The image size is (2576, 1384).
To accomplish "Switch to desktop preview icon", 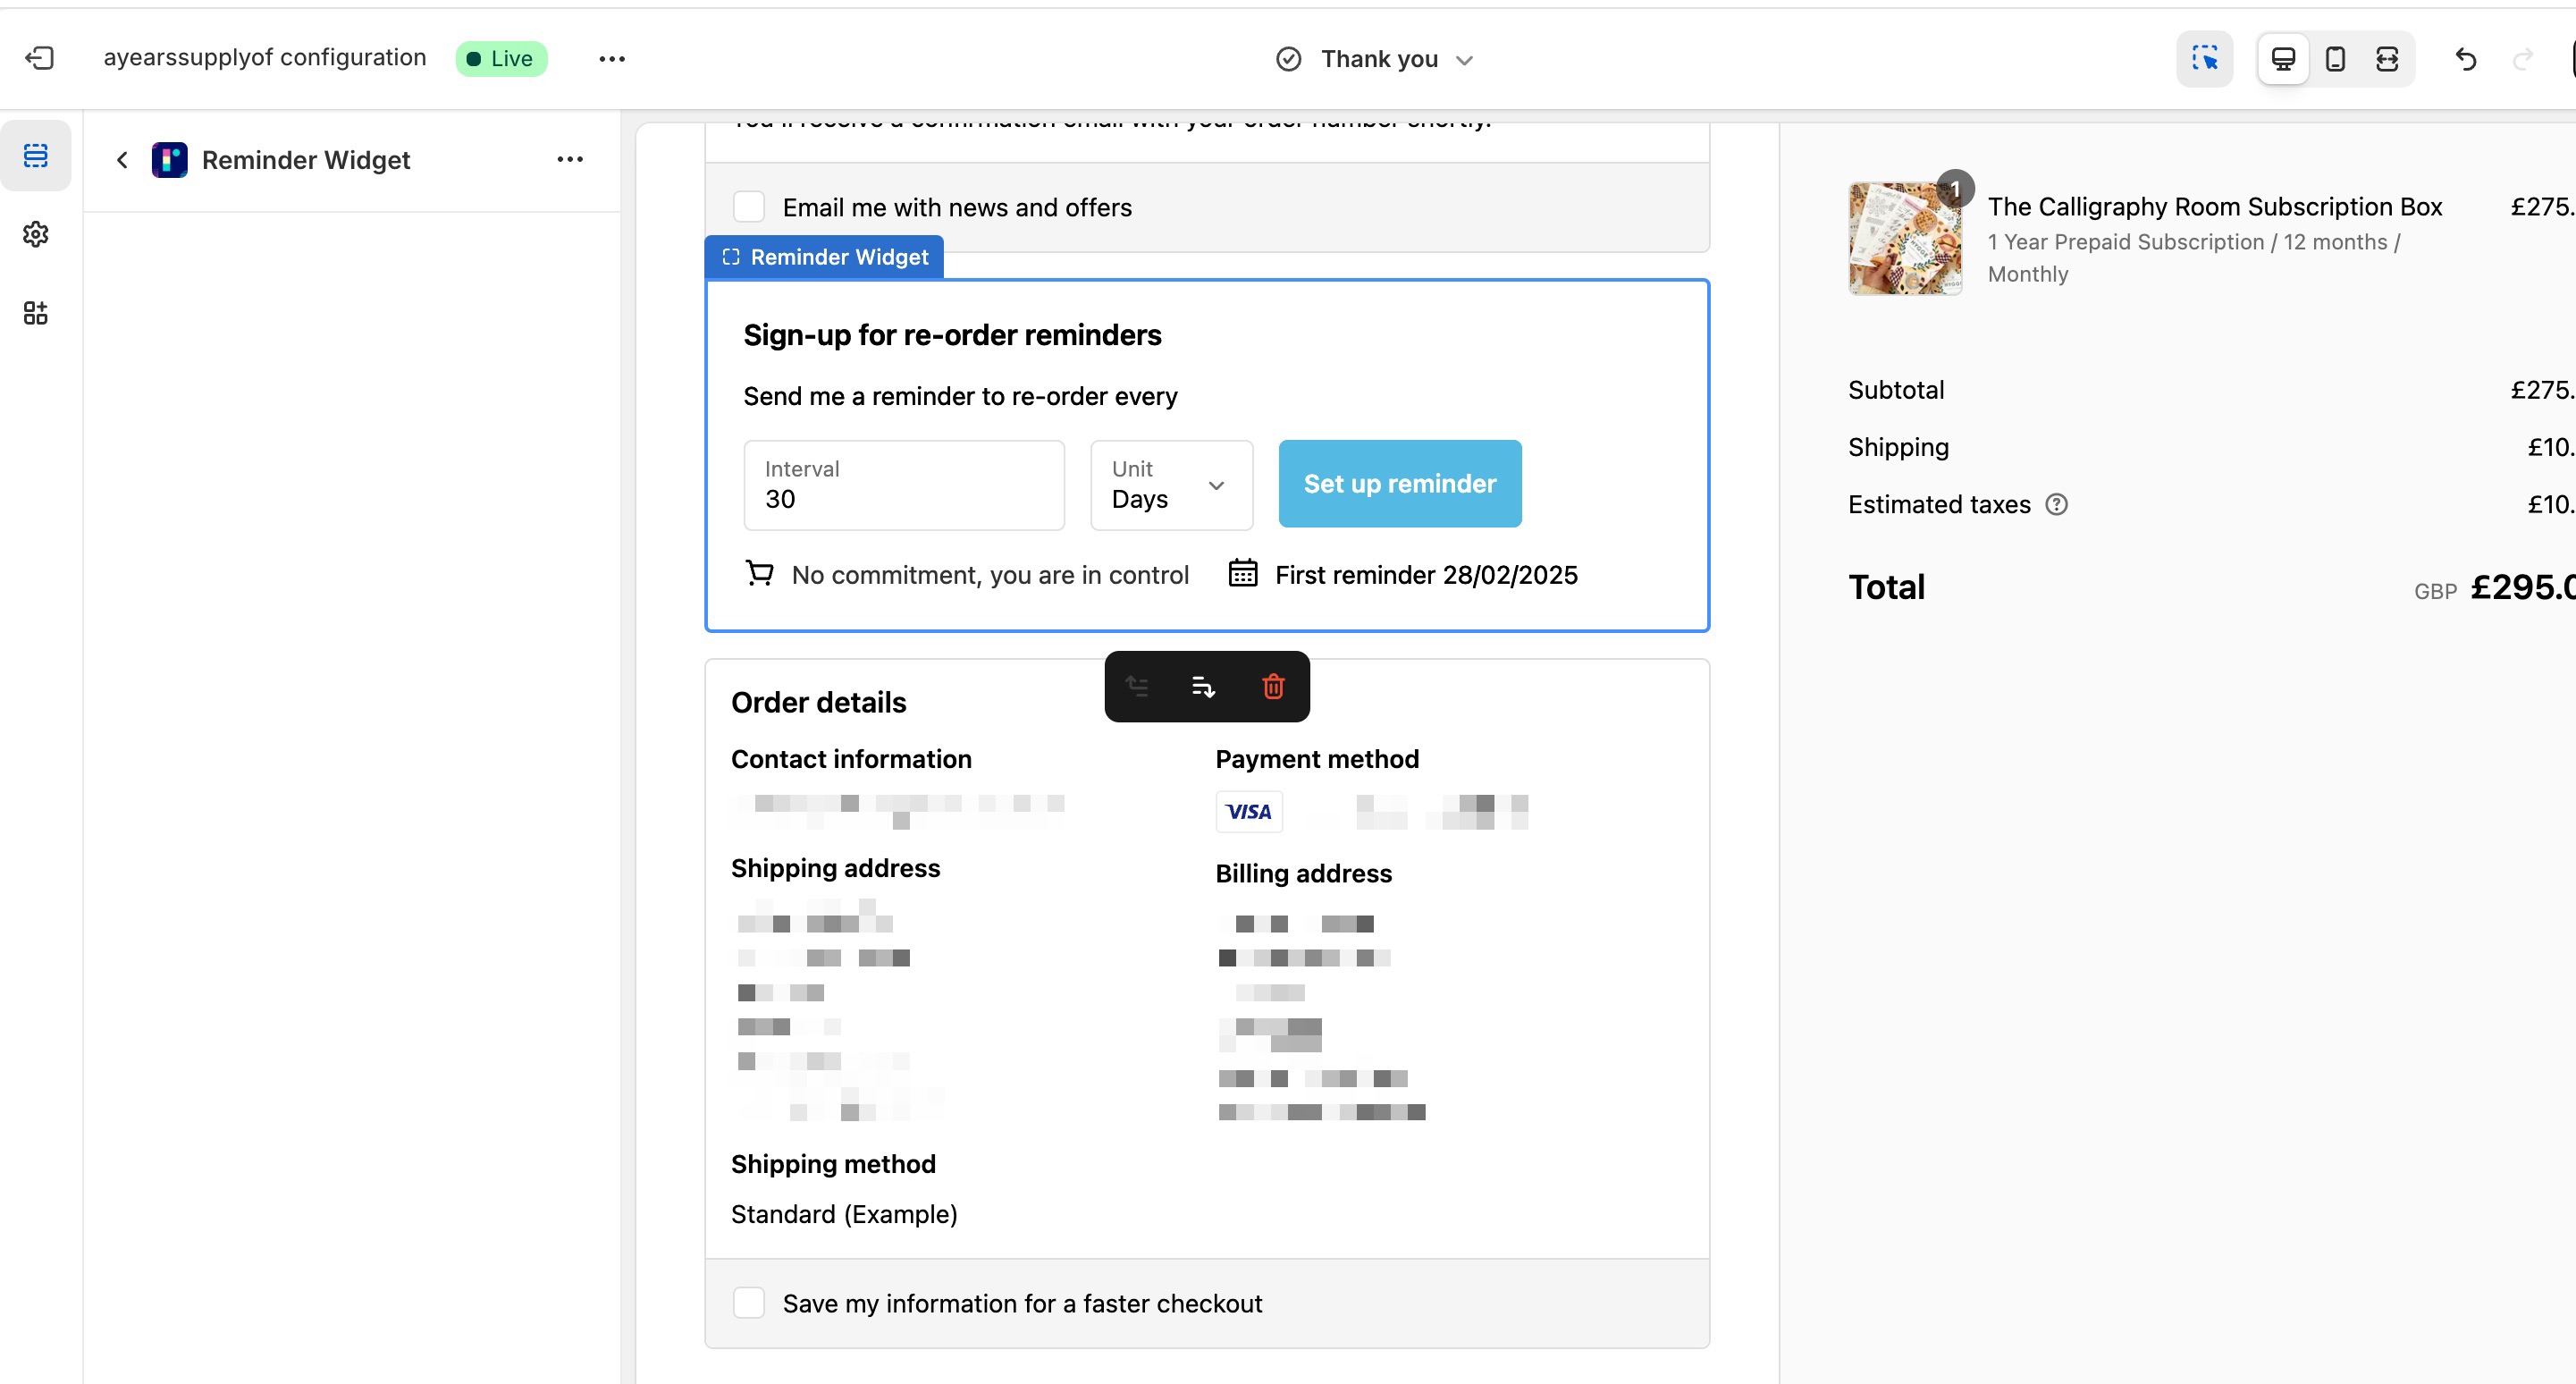I will [x=2283, y=59].
